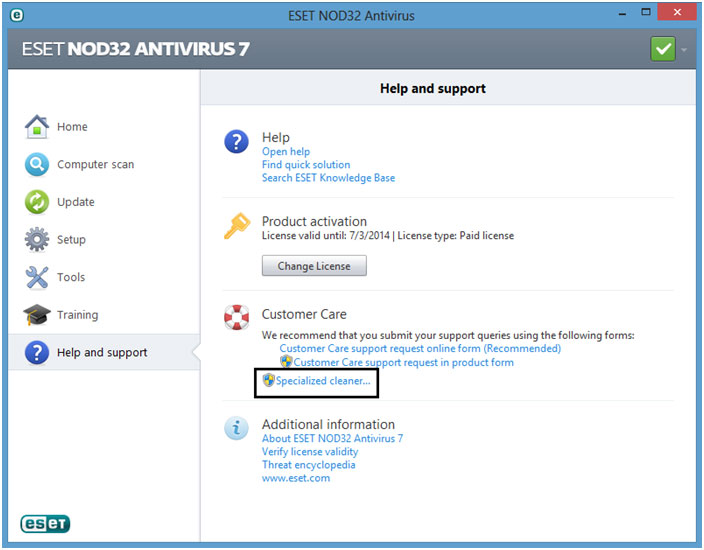Expand dropdown arrow next to status checkmark

(684, 50)
